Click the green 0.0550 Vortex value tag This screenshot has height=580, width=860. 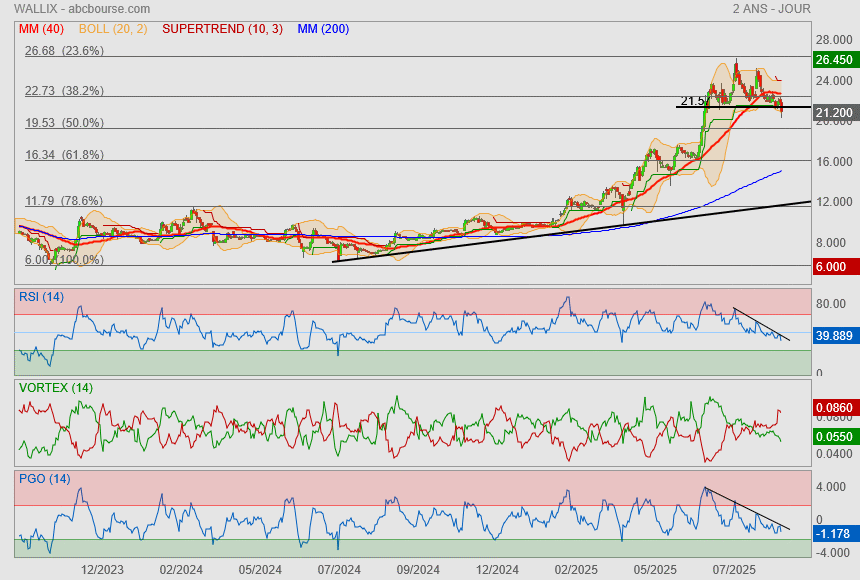pos(833,438)
